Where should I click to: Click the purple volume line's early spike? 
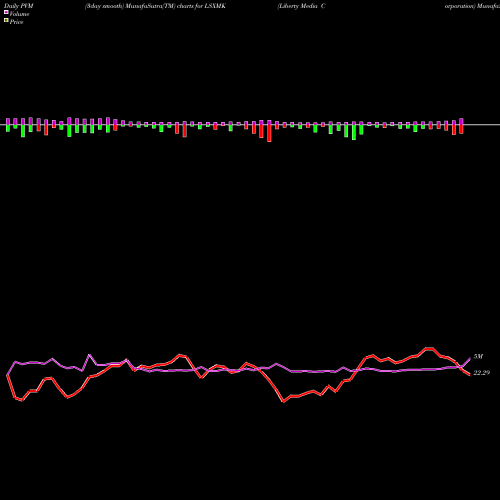click(89, 355)
